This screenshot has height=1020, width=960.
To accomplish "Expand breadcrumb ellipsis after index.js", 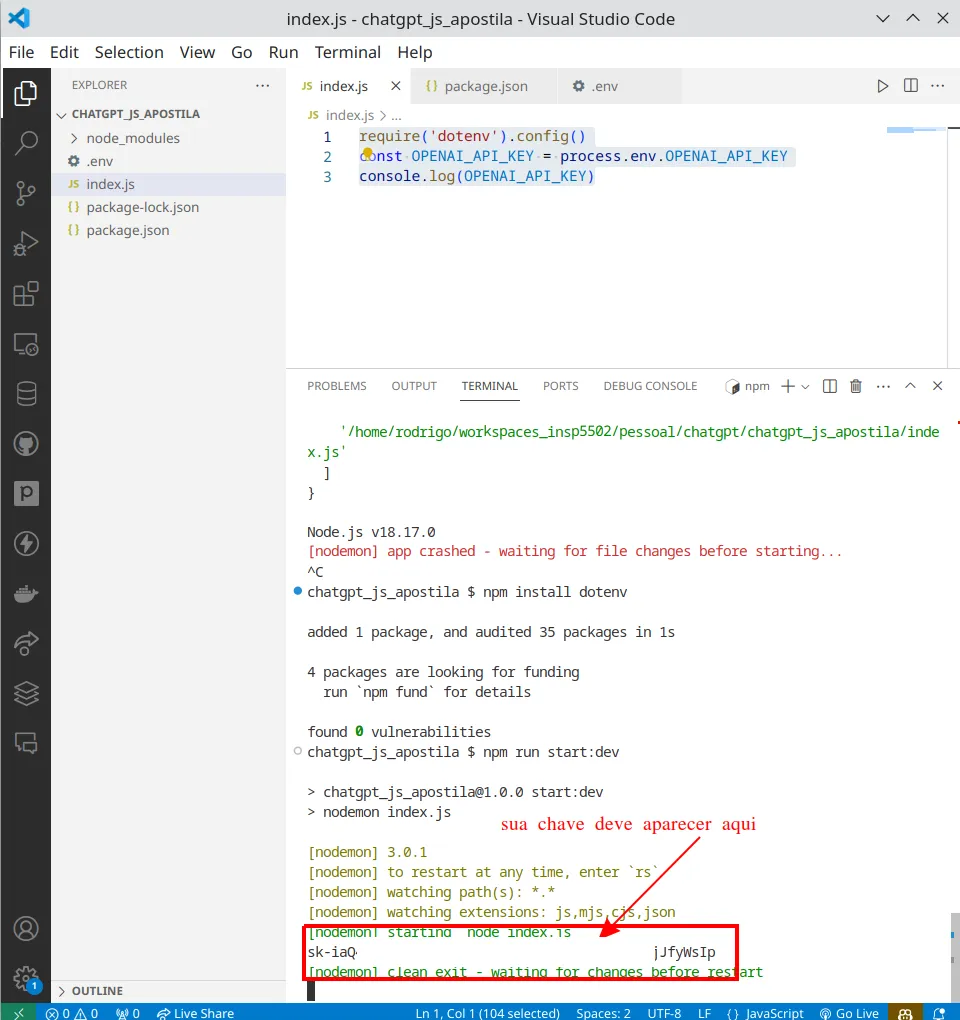I will click(396, 116).
